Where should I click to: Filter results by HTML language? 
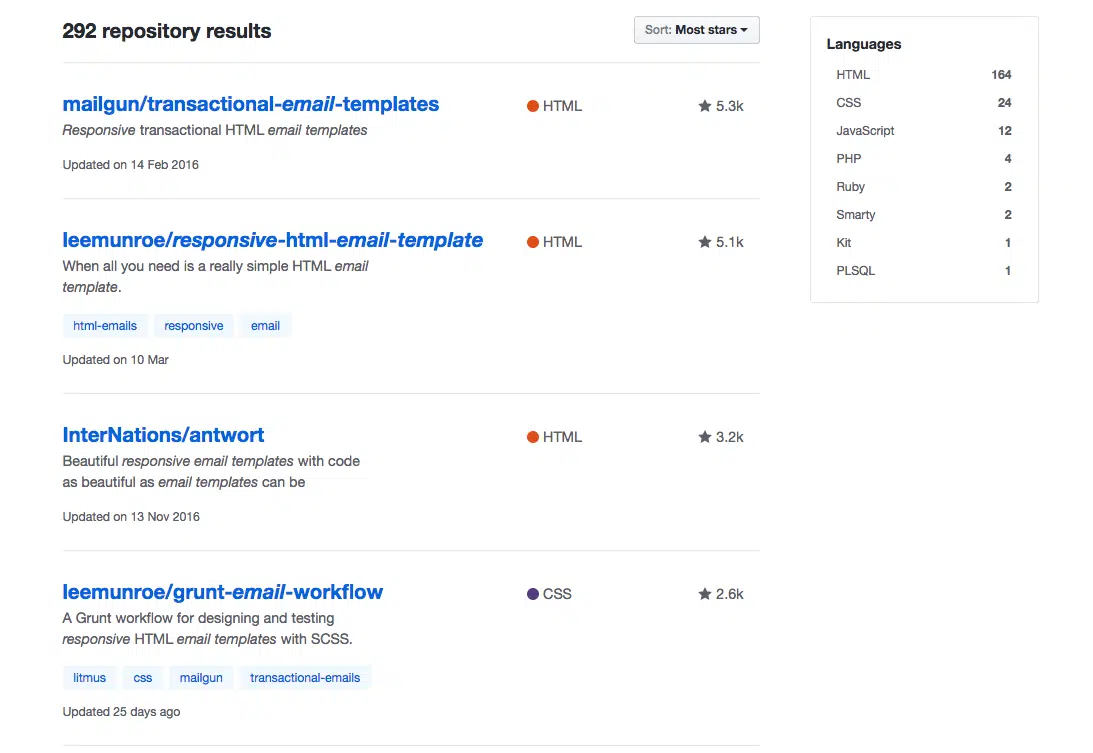(853, 75)
